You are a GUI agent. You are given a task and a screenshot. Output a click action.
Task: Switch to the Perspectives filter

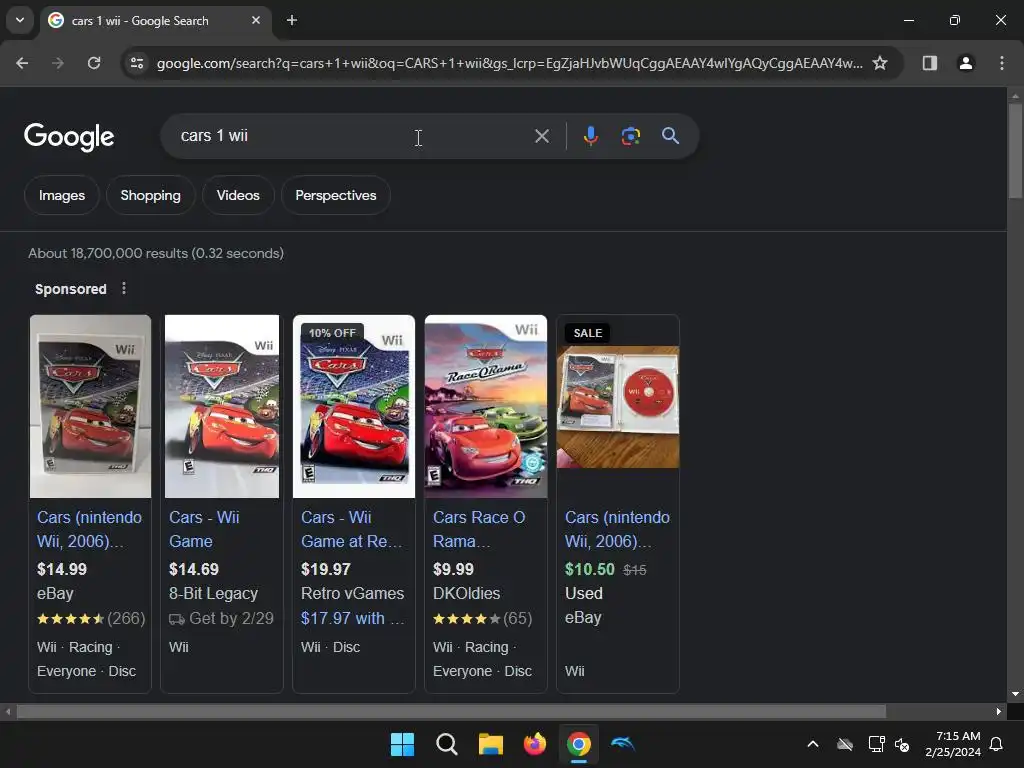coord(336,195)
